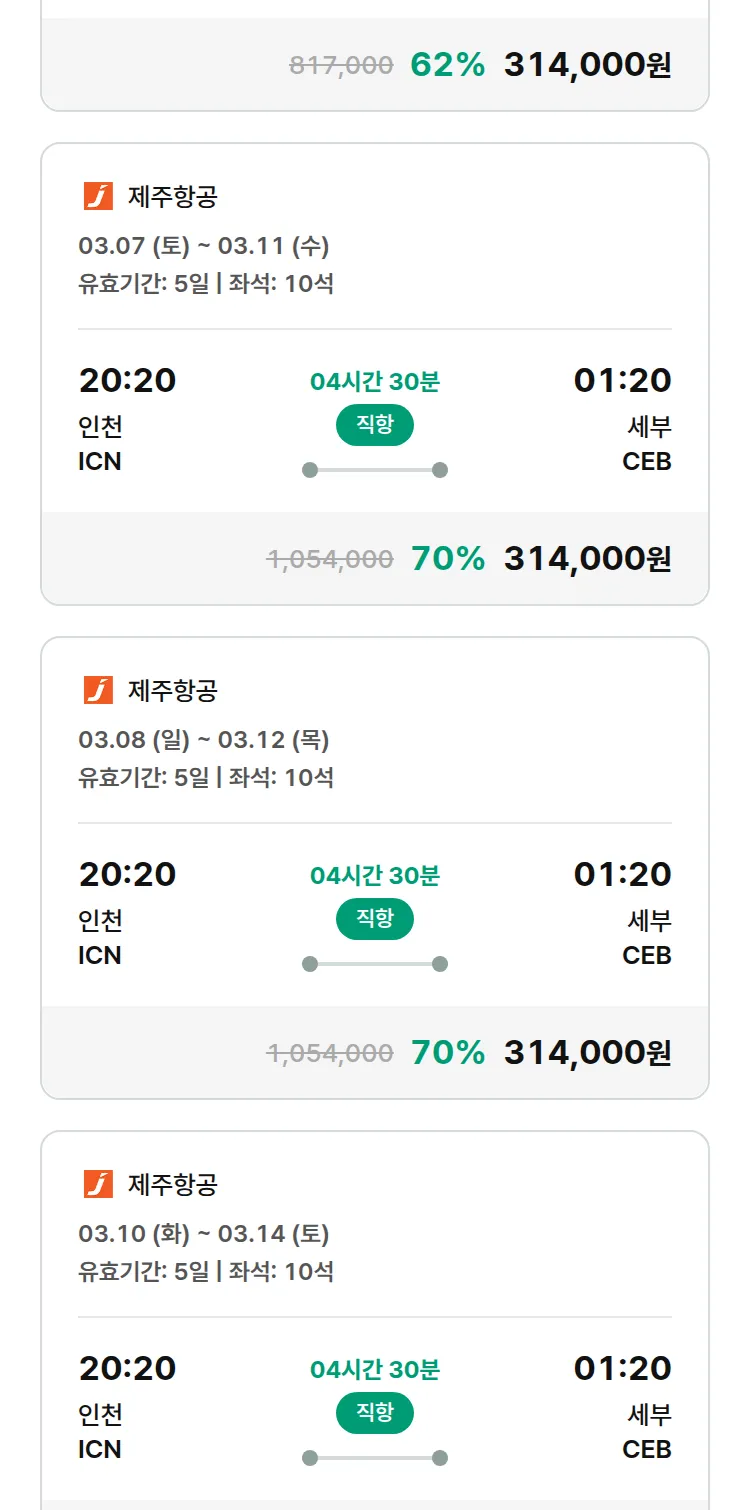The image size is (750, 1510).
Task: Click the 직항 badge on 03.08 flight
Action: (374, 919)
